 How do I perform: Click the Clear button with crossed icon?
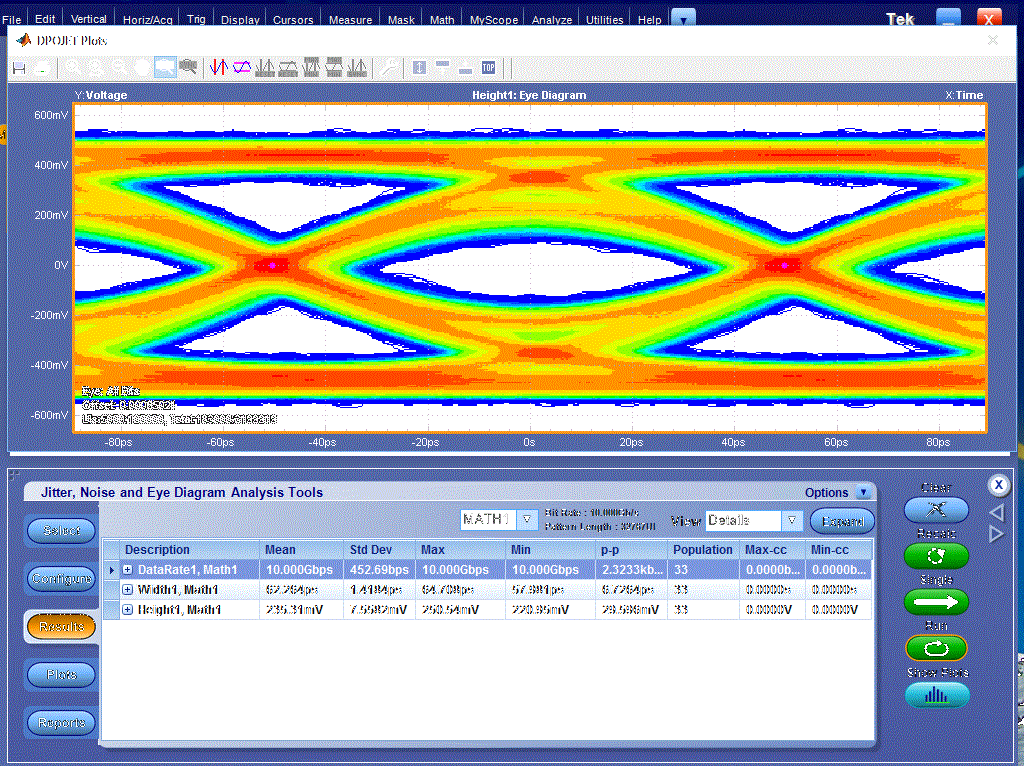(x=936, y=509)
